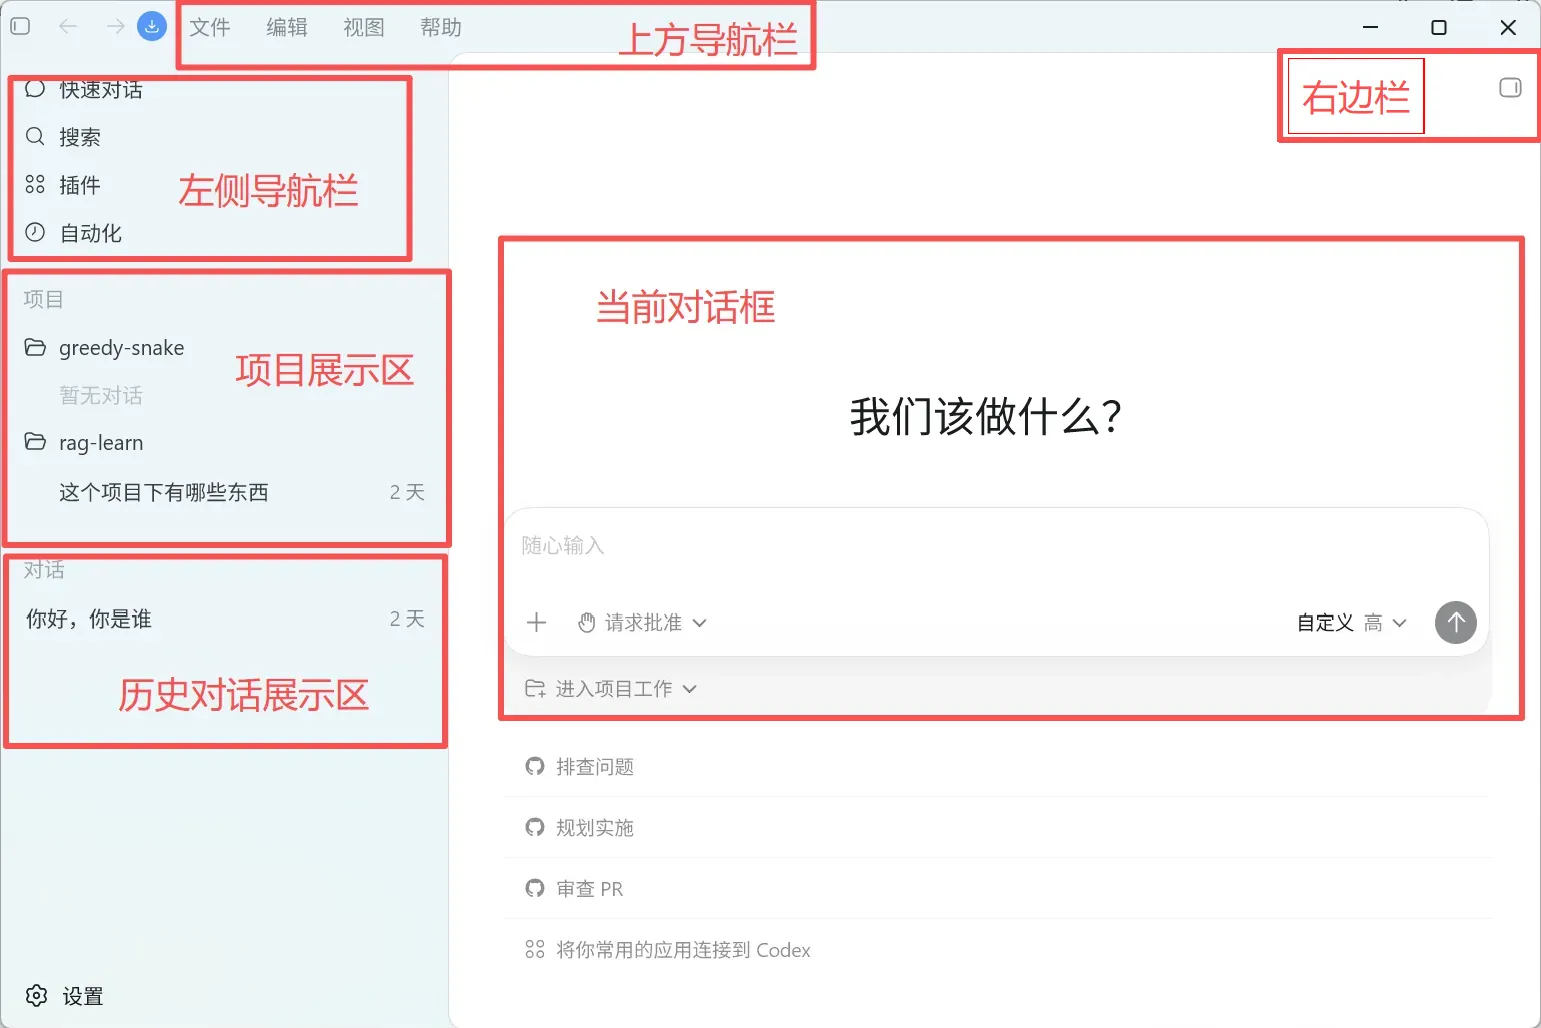Image resolution: width=1541 pixels, height=1028 pixels.
Task: Toggle the left sidebar panel icon
Action: (20, 27)
